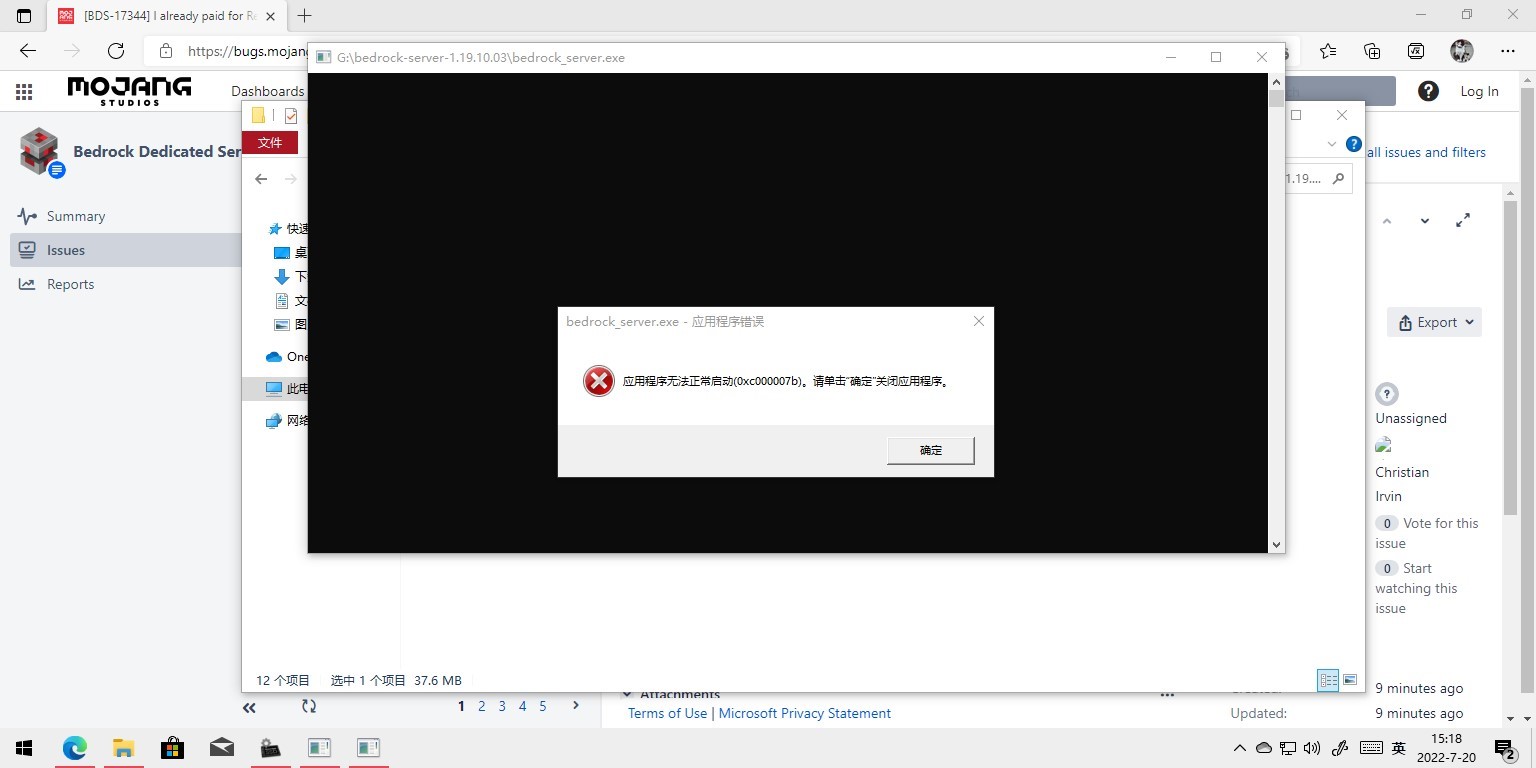Go to results page 3
1536x768 pixels.
click(502, 706)
